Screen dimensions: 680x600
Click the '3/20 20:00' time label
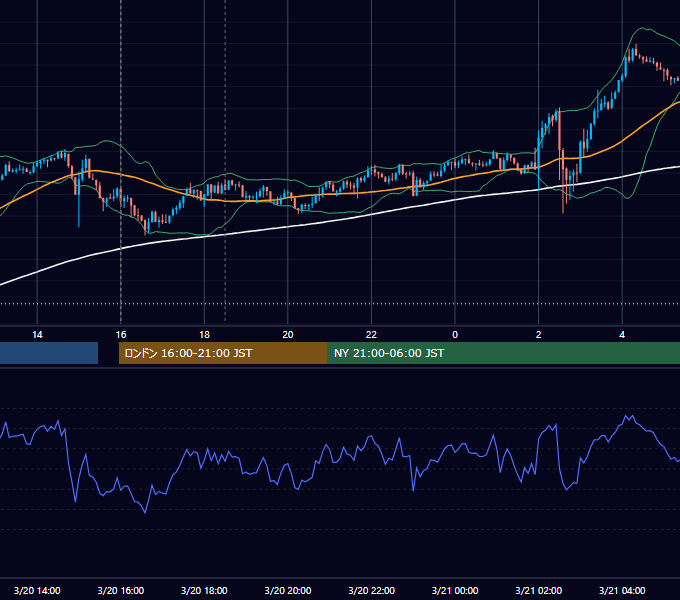[288, 590]
